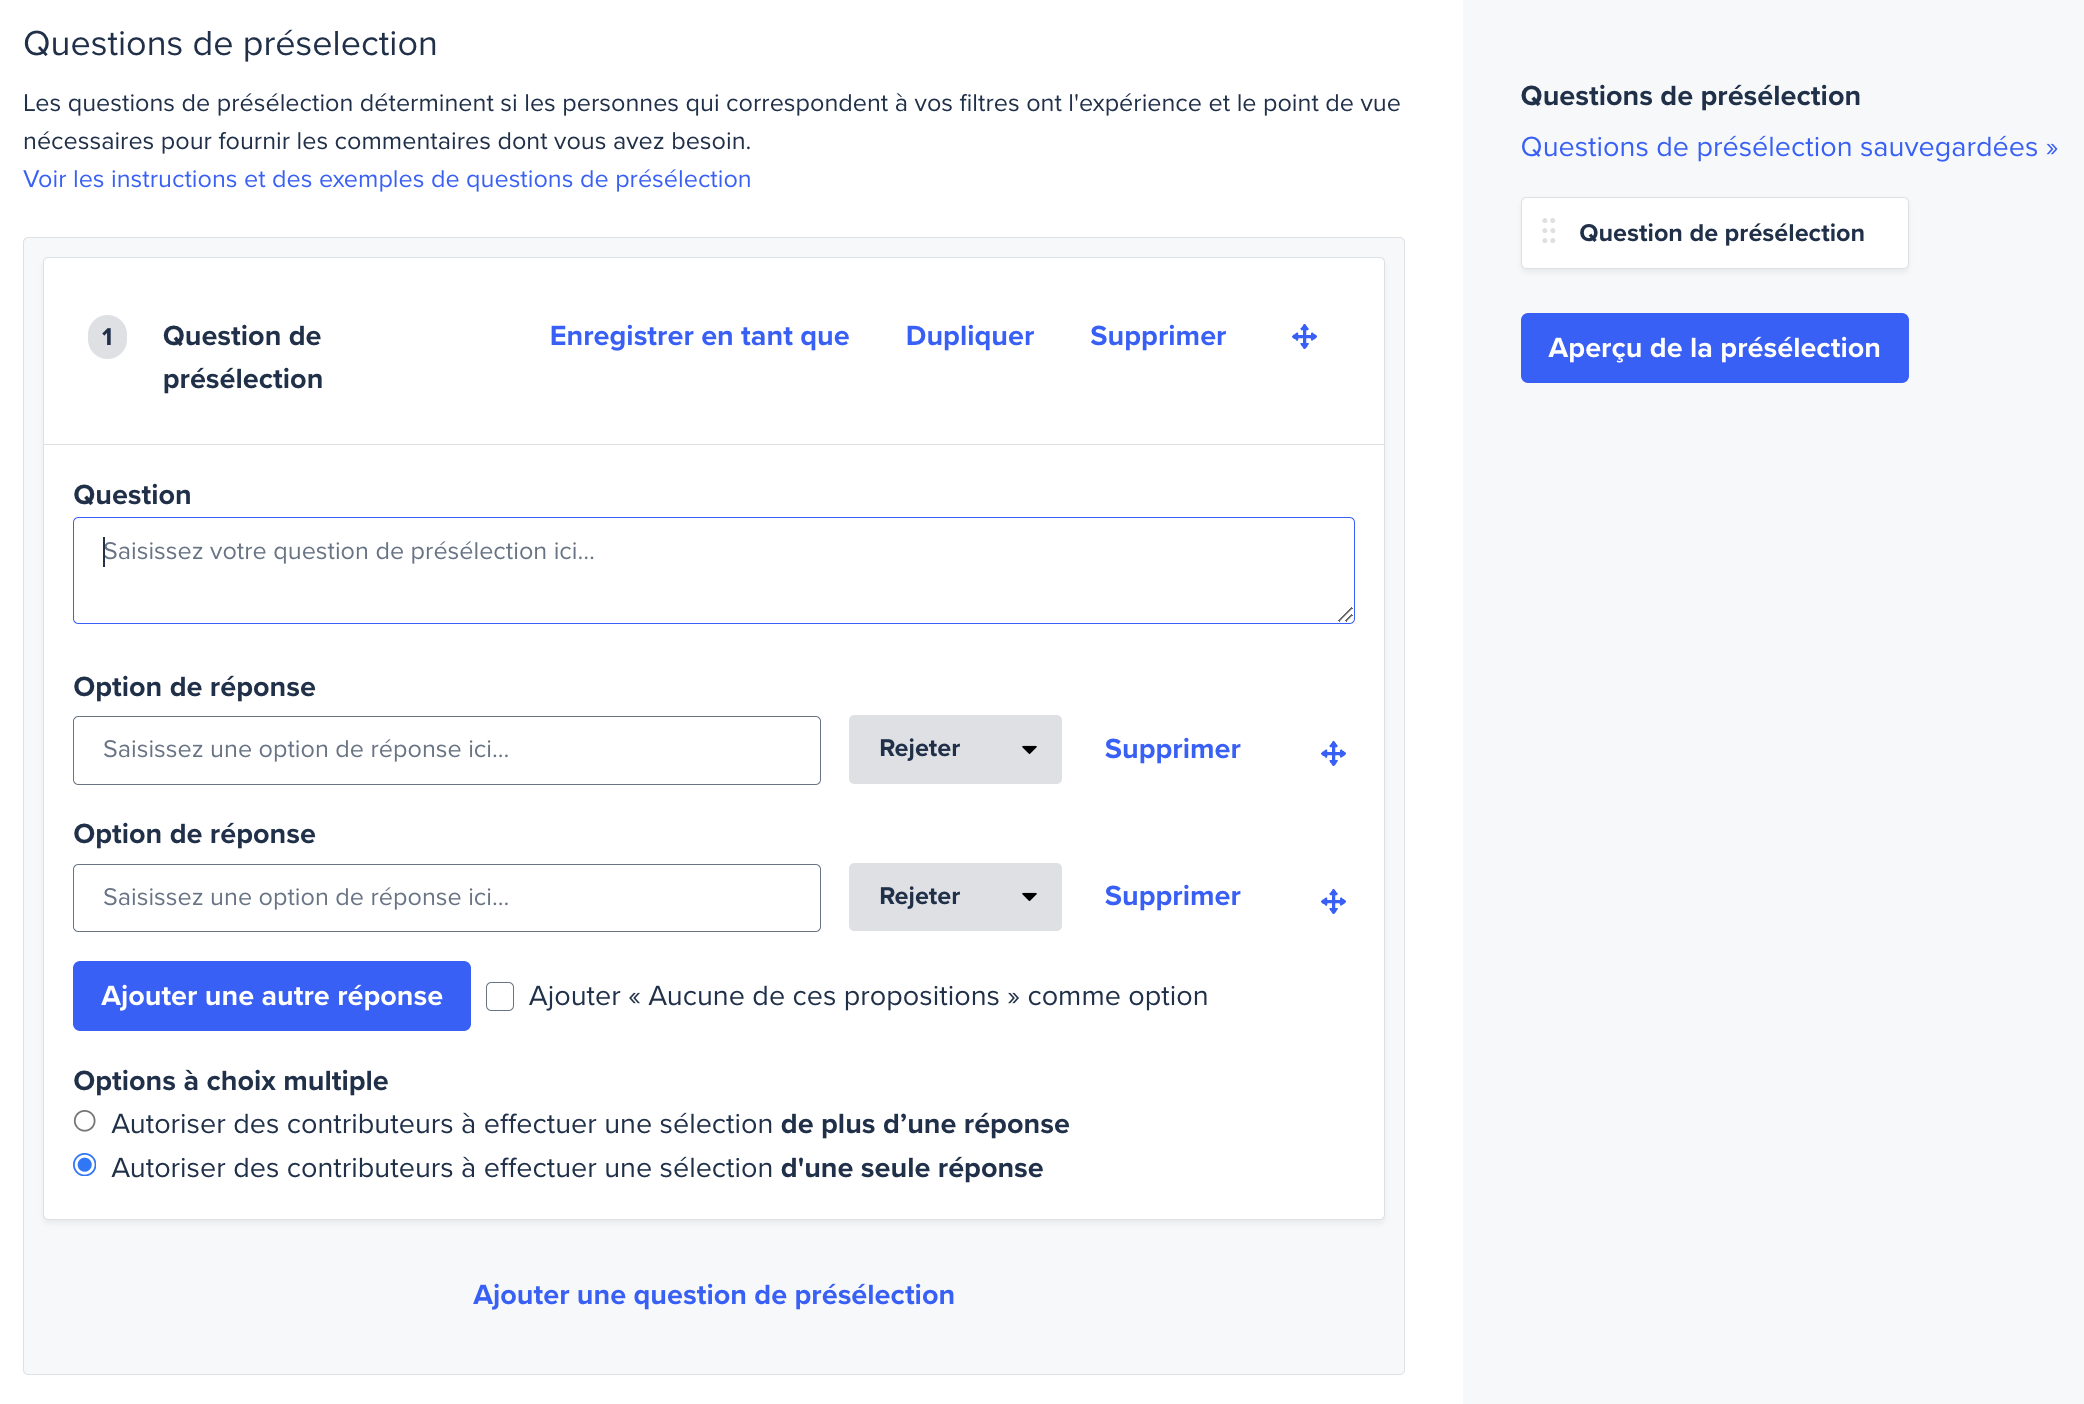The height and width of the screenshot is (1404, 2084).
Task: Click Dupliquer in the question header
Action: coord(969,336)
